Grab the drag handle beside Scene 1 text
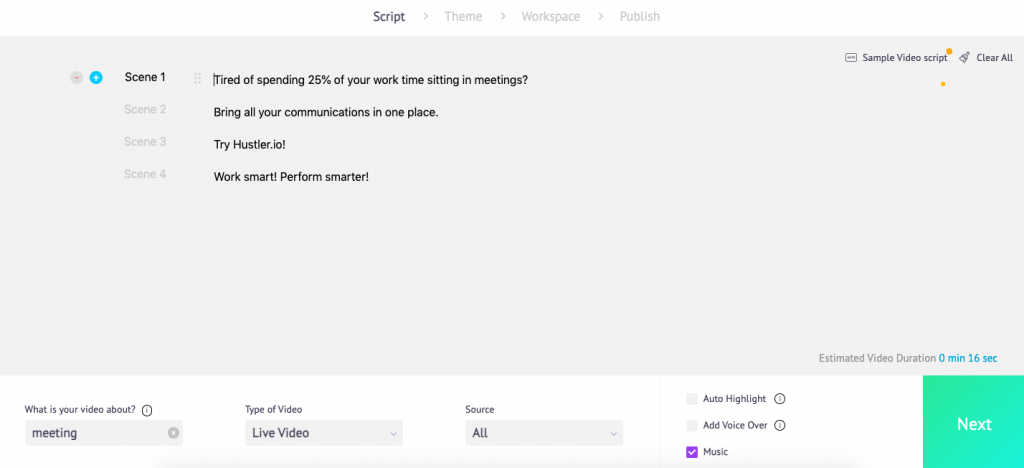Screen dimensions: 1024x468 (197, 78)
